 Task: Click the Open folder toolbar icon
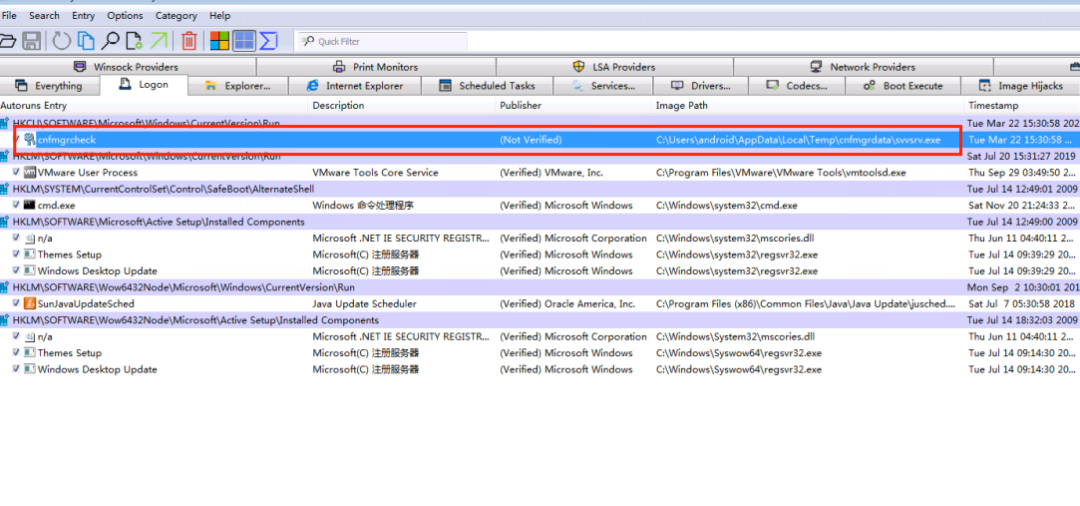tap(8, 41)
